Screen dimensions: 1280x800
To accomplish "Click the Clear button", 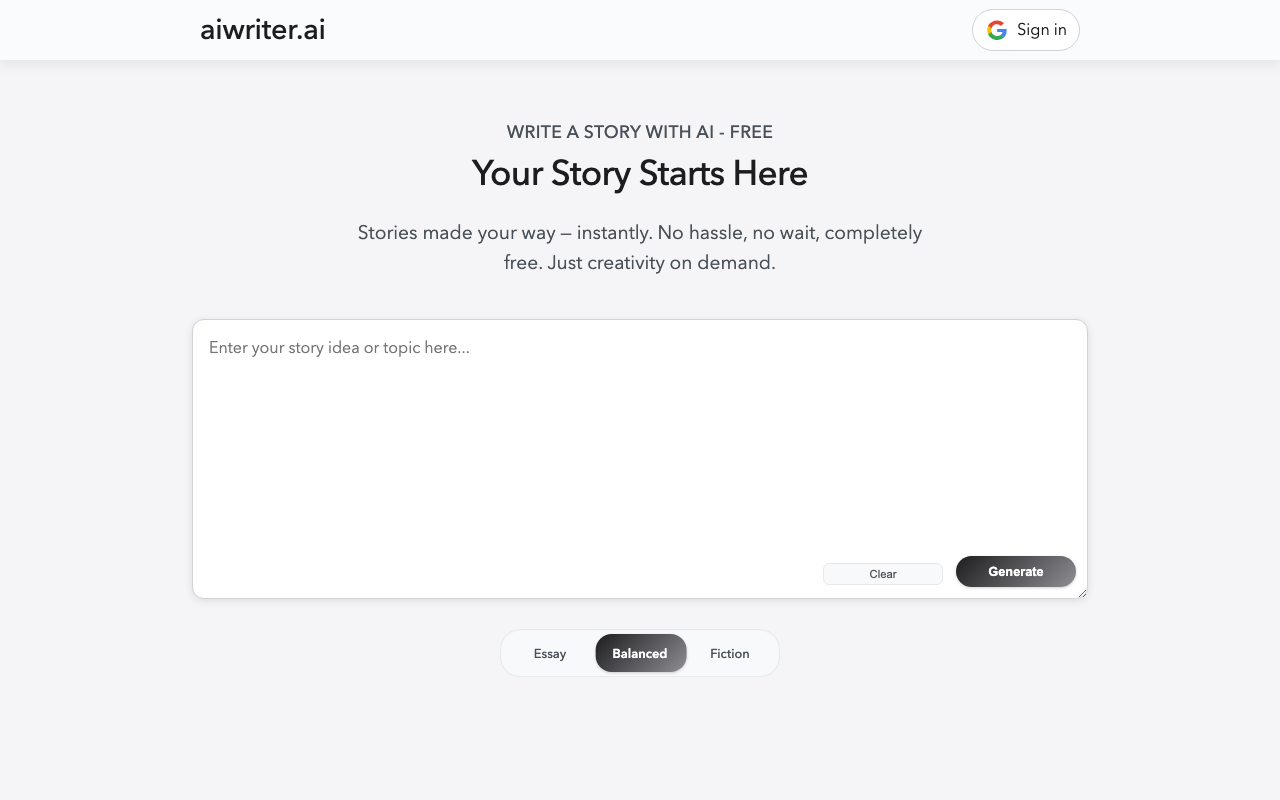I will click(x=882, y=573).
